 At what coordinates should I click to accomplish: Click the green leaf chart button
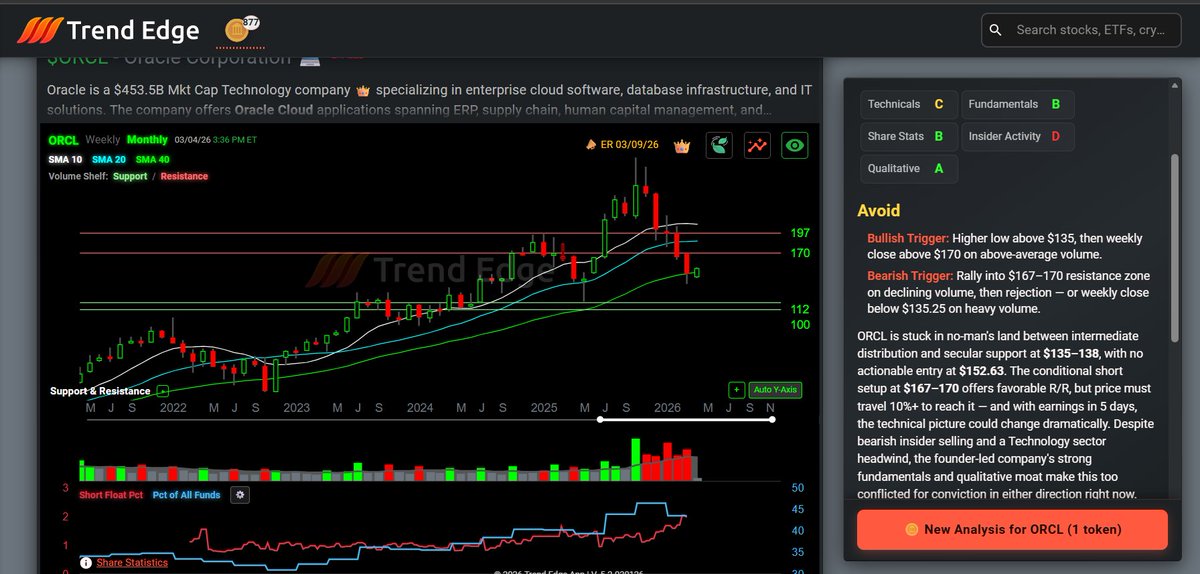[x=719, y=145]
